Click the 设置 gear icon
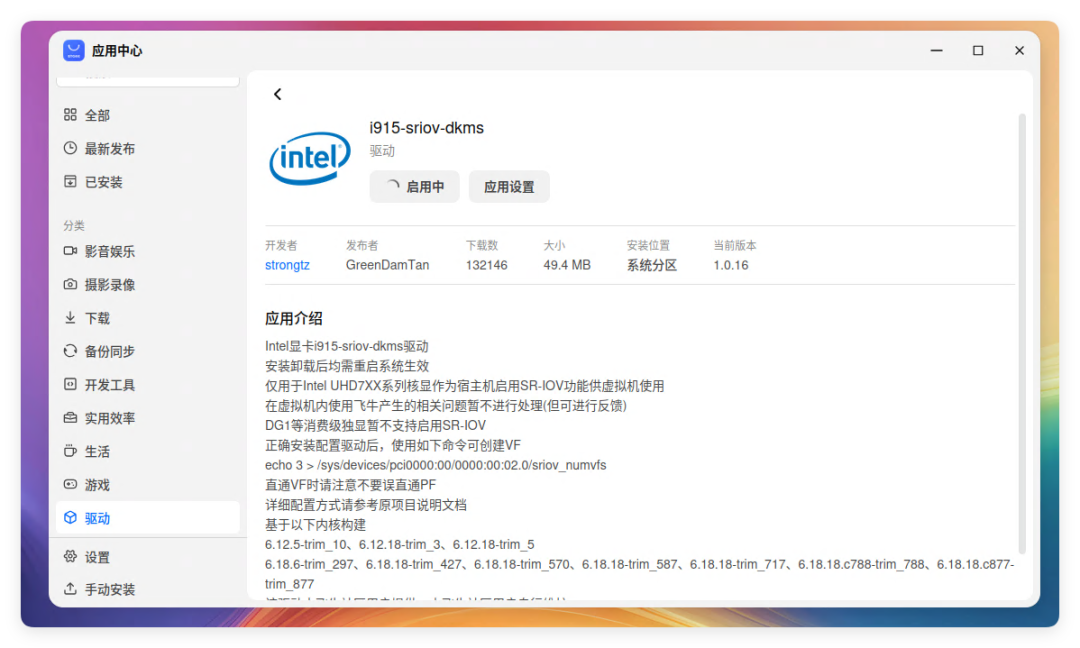 tap(70, 556)
